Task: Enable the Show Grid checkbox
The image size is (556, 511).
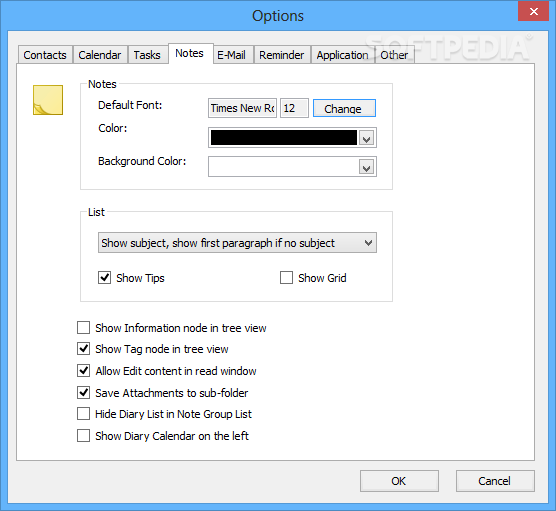Action: pyautogui.click(x=287, y=278)
